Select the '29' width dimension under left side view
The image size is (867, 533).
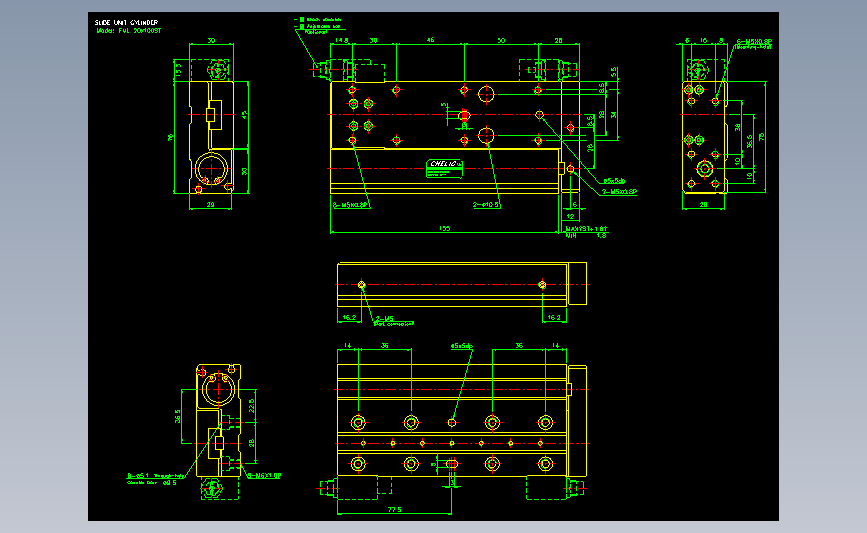tap(211, 205)
